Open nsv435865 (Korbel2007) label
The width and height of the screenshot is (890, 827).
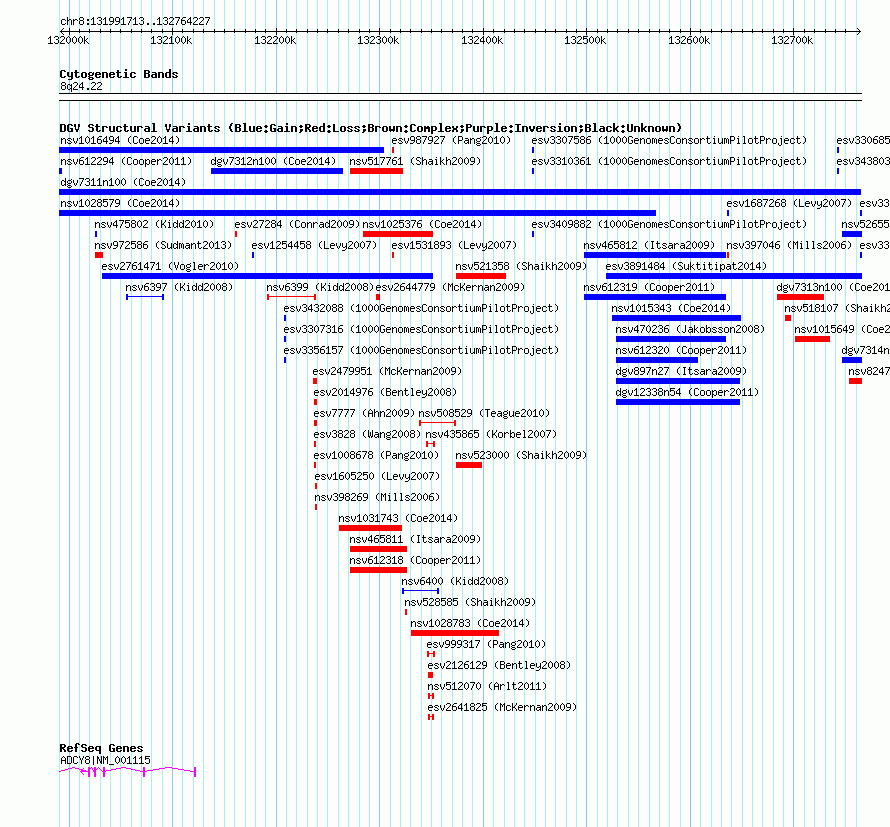491,434
